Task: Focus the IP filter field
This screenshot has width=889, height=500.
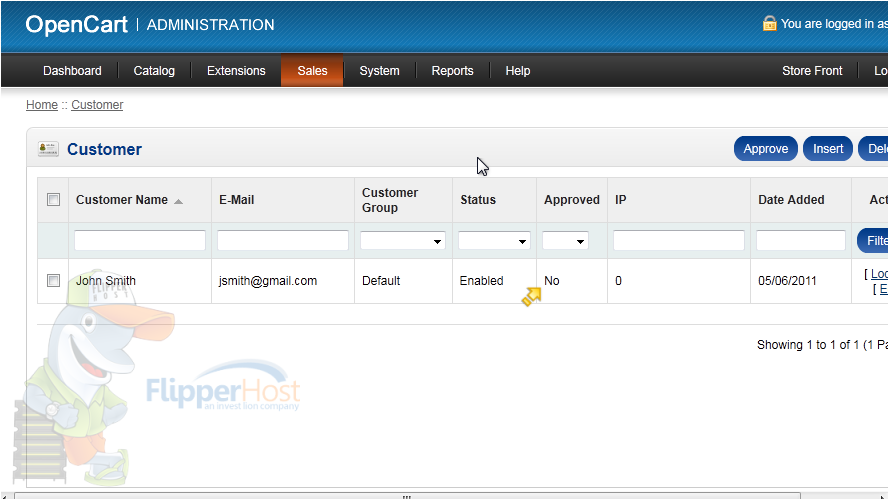Action: [x=679, y=240]
